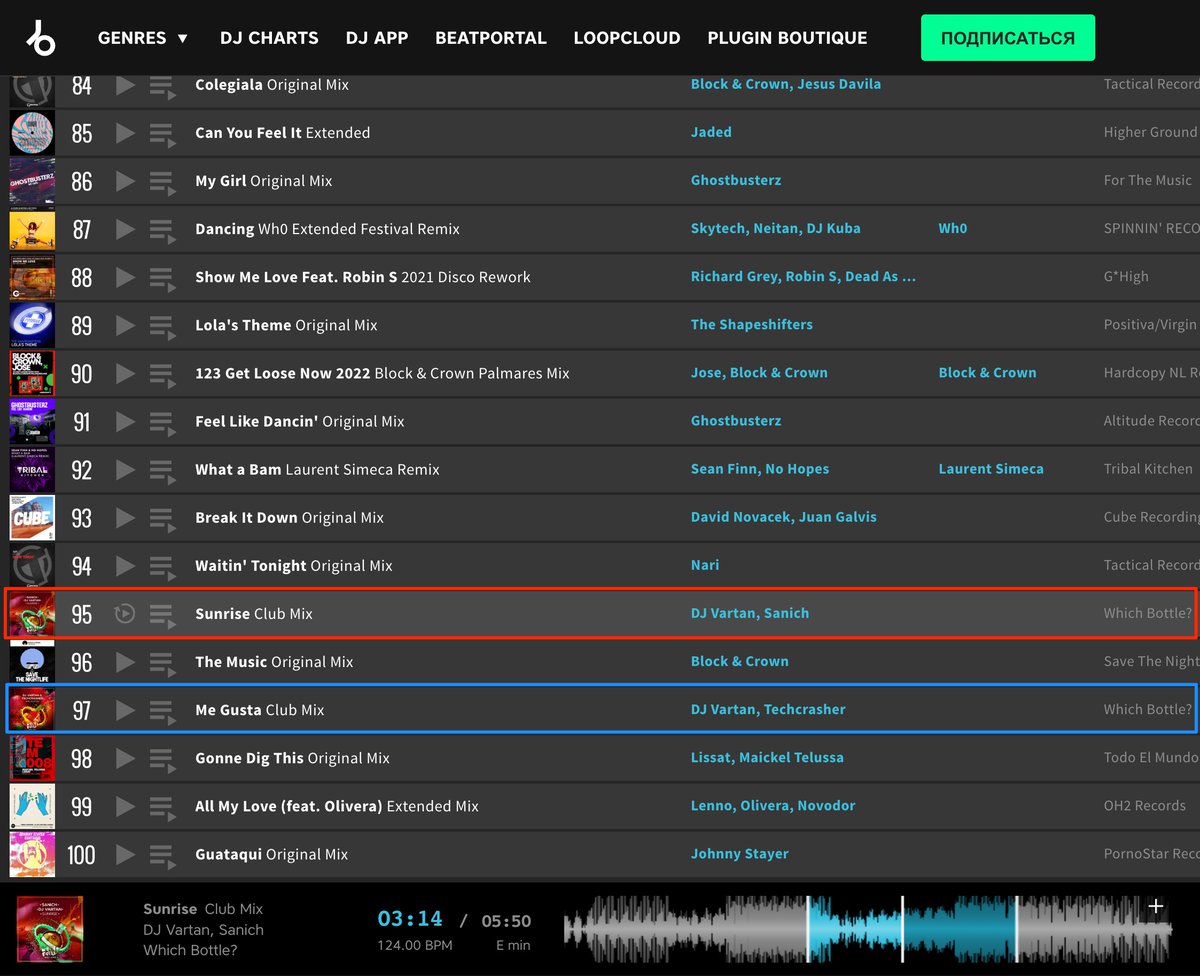Click the Beatport logo in the top bar
Viewport: 1200px width, 976px height.
[x=41, y=37]
